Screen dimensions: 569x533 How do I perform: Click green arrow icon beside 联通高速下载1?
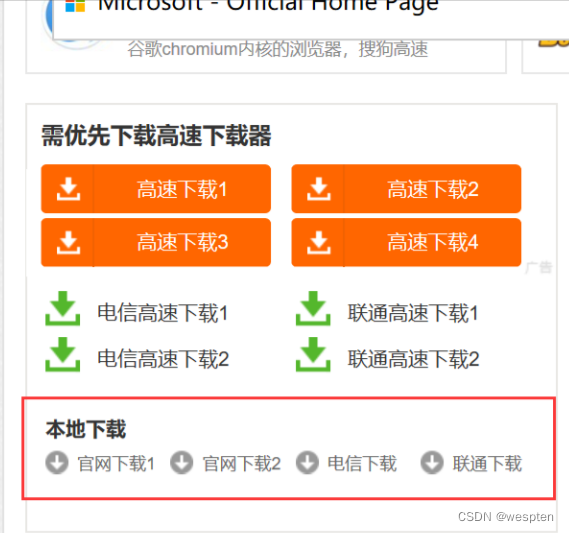pos(313,308)
